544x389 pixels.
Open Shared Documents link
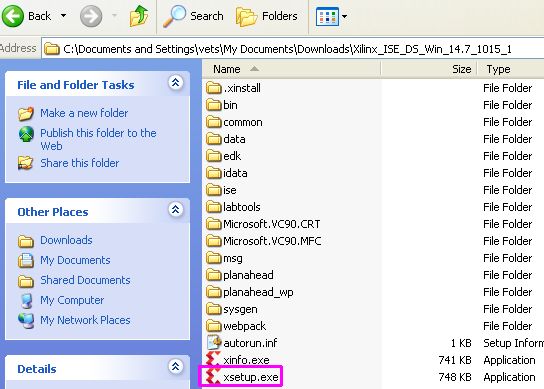click(x=85, y=280)
